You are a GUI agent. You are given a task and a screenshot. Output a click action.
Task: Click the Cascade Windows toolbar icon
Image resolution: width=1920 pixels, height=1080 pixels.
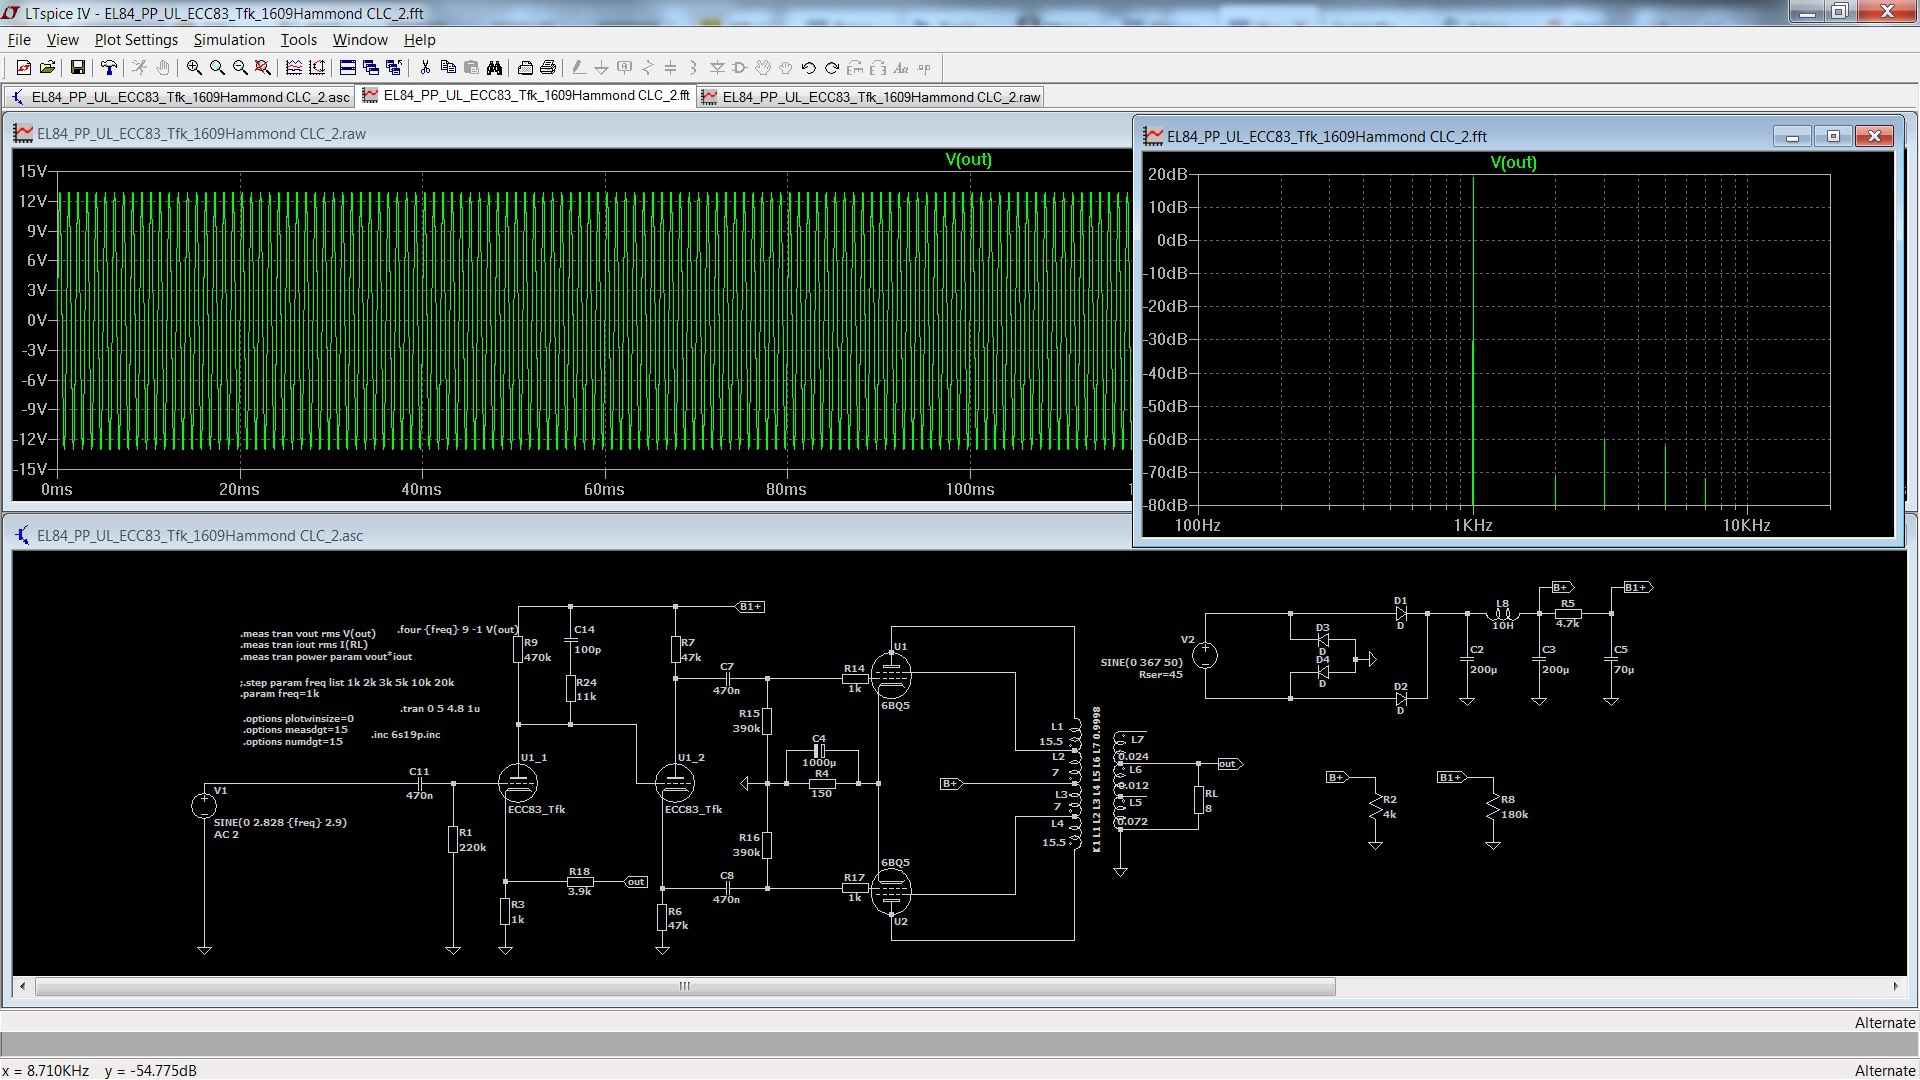pyautogui.click(x=371, y=68)
